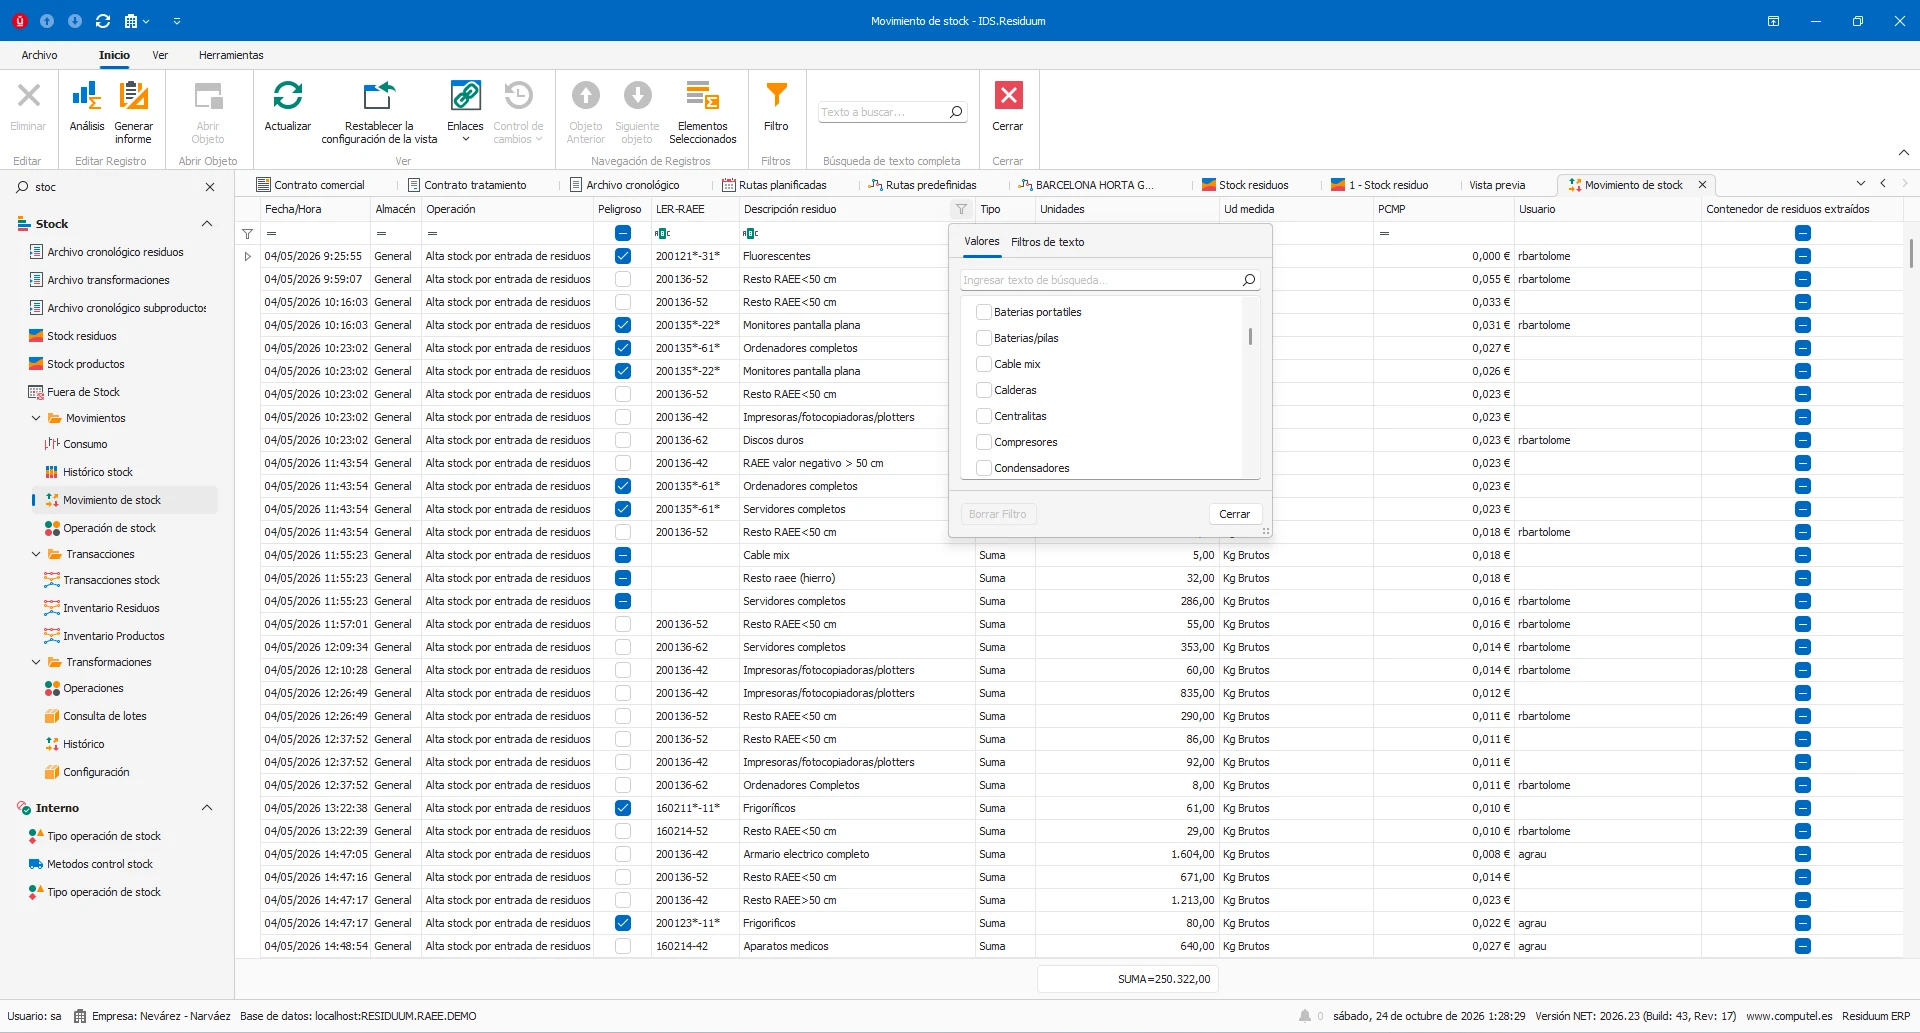Select Operación de stock in sidebar

coord(110,528)
